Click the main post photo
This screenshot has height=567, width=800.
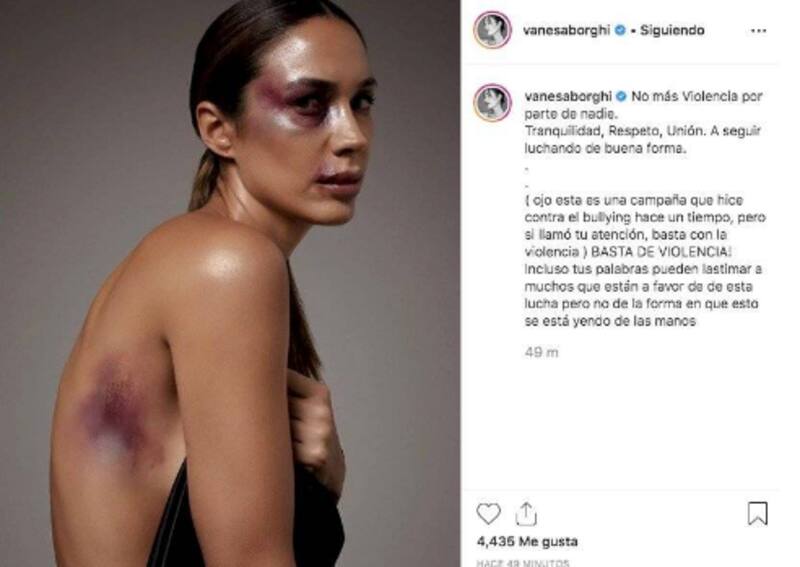[x=230, y=283]
